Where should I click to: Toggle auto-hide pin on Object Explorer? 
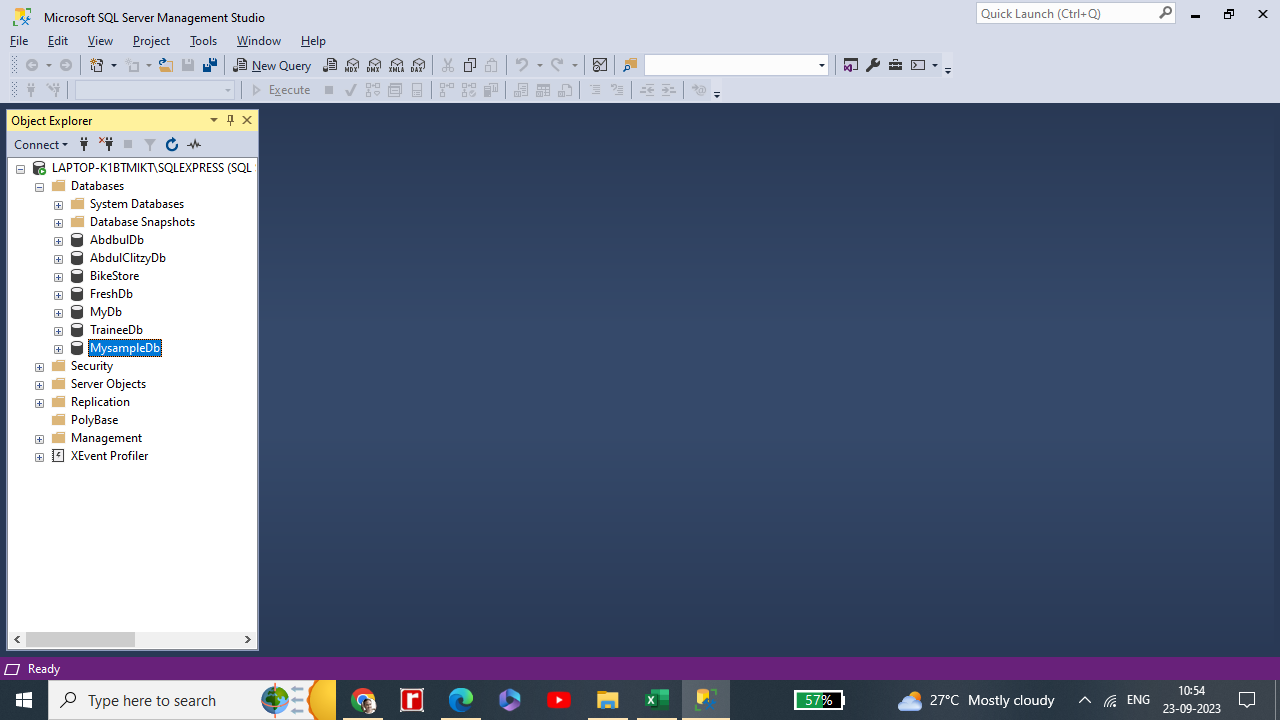pos(230,120)
